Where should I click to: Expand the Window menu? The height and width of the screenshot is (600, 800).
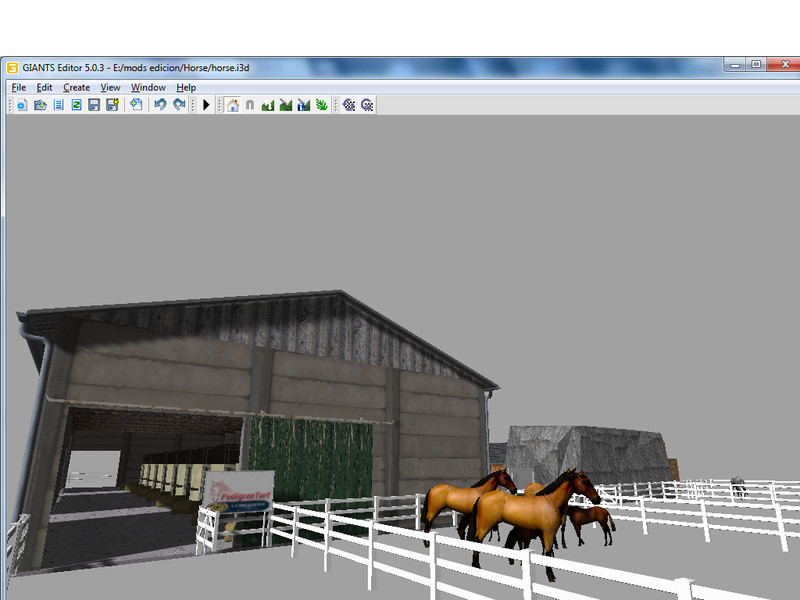(x=148, y=88)
